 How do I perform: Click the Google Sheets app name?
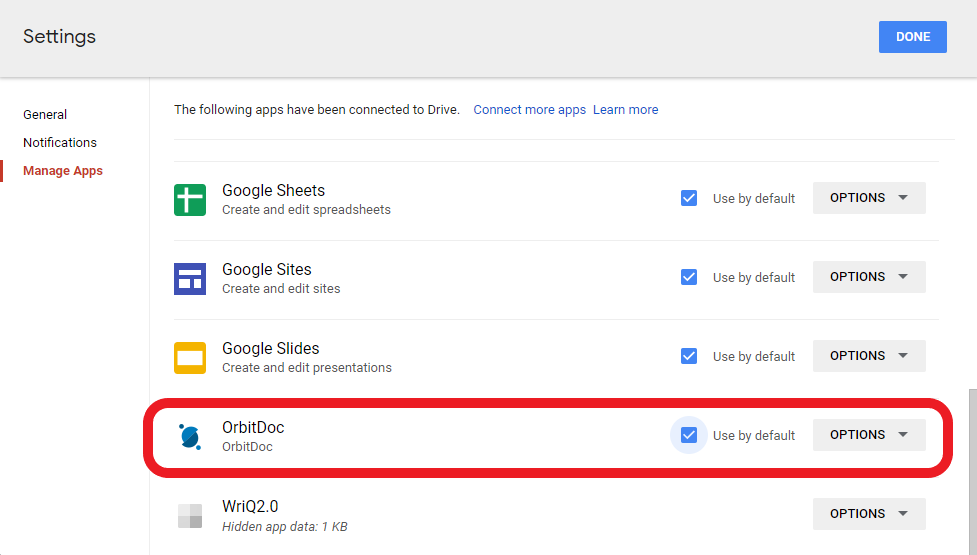[x=273, y=190]
